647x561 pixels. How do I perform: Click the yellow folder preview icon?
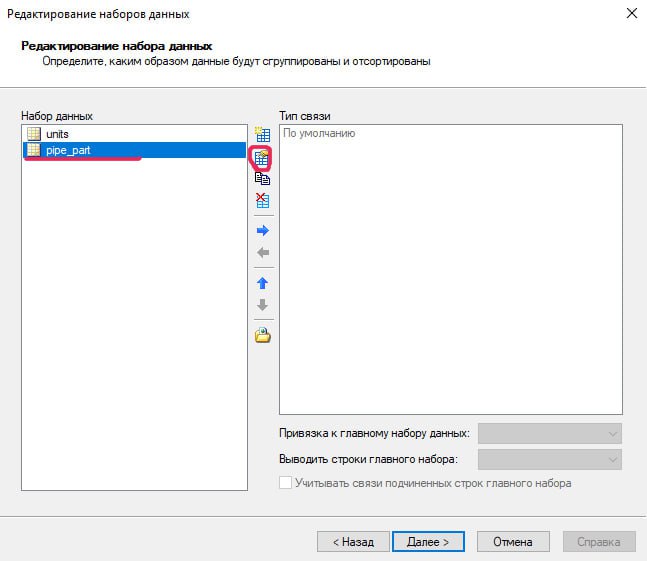pyautogui.click(x=263, y=335)
